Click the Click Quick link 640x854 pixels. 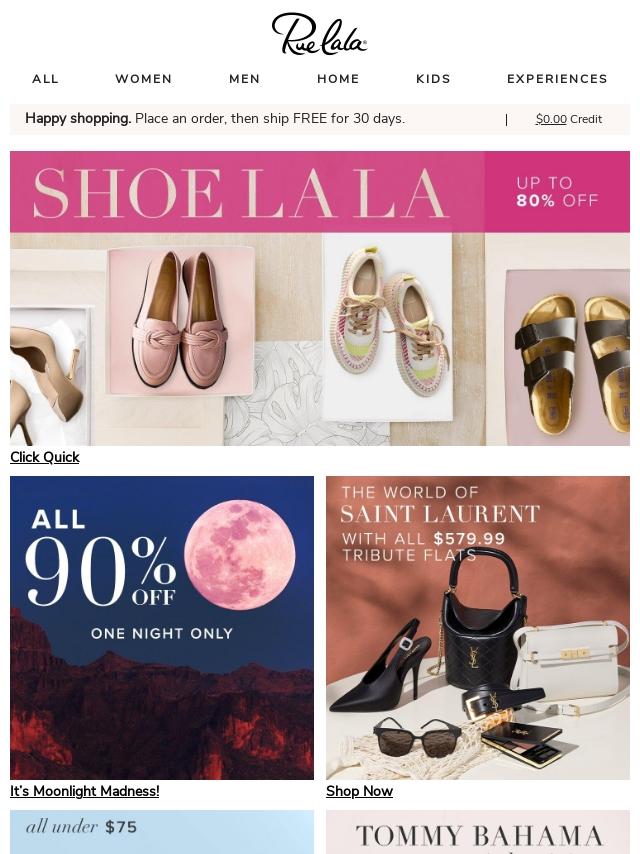45,458
